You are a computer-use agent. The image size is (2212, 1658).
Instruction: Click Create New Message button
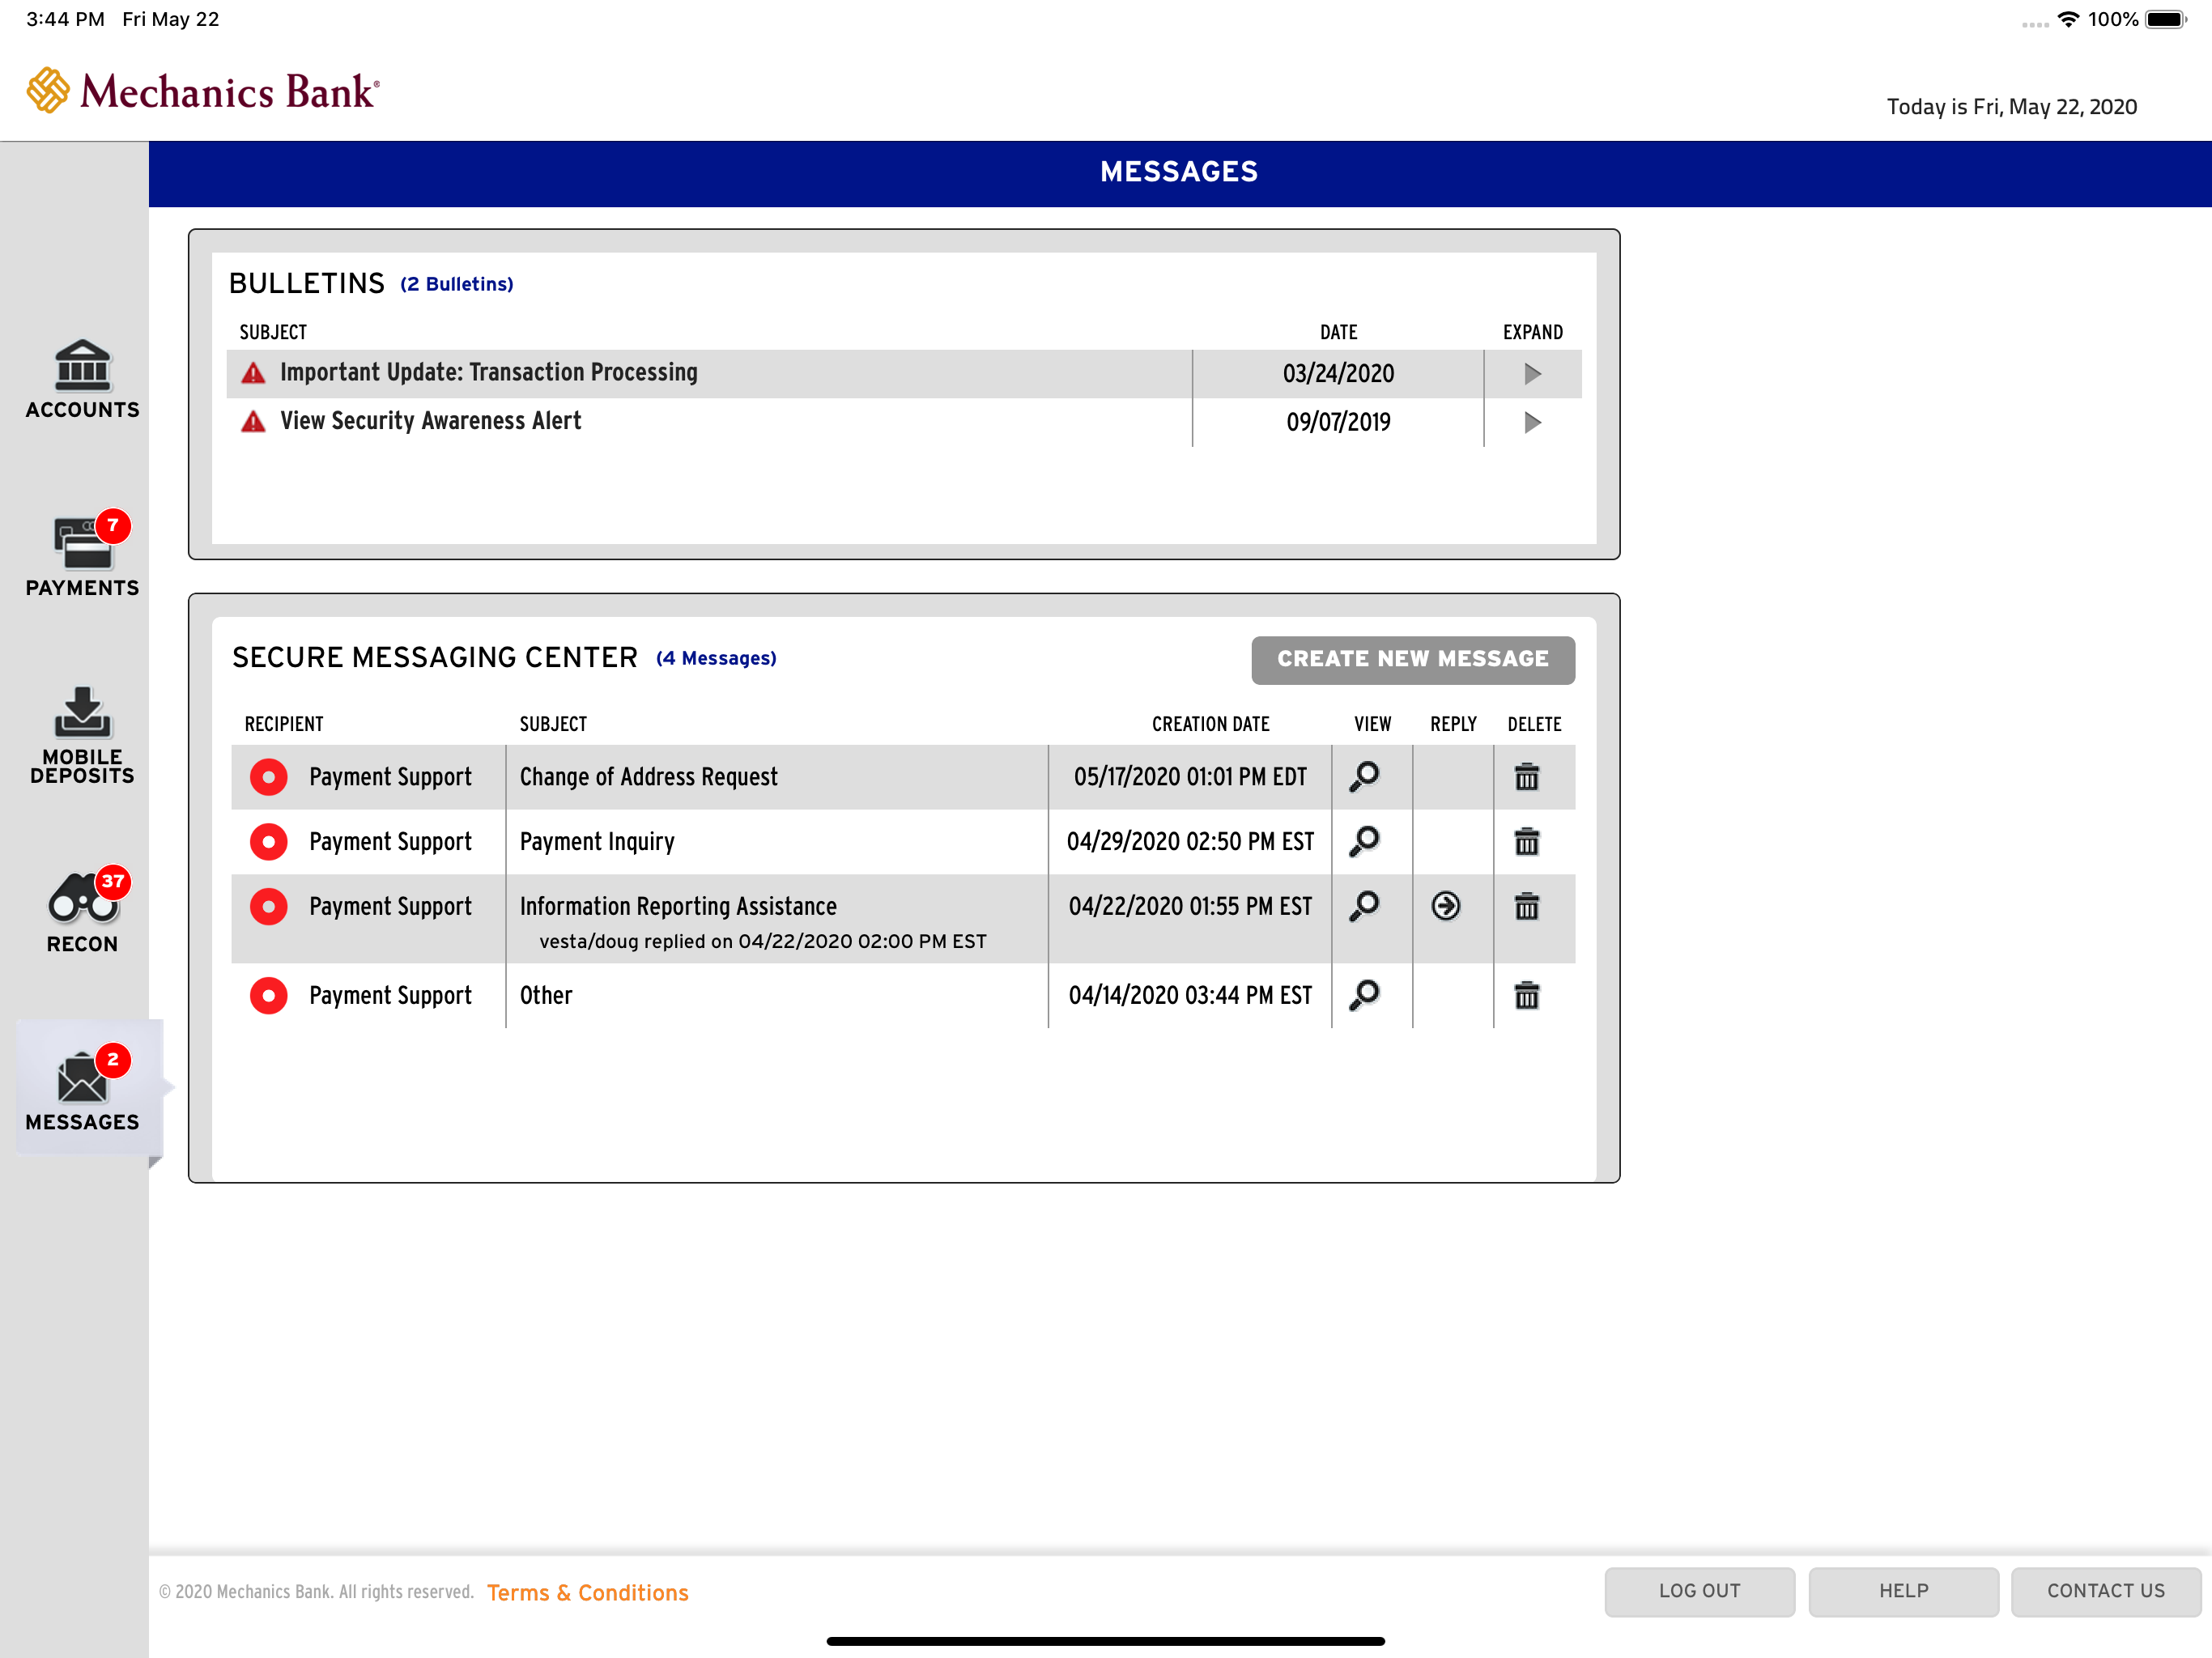(1412, 659)
